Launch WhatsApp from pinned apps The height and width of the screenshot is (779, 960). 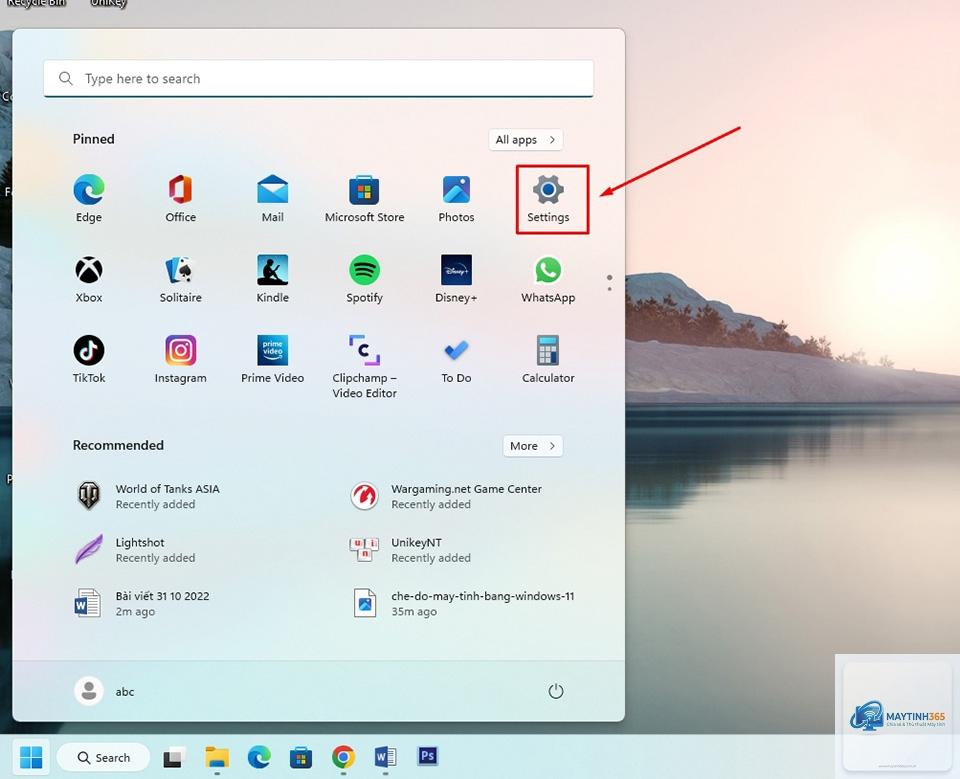548,279
